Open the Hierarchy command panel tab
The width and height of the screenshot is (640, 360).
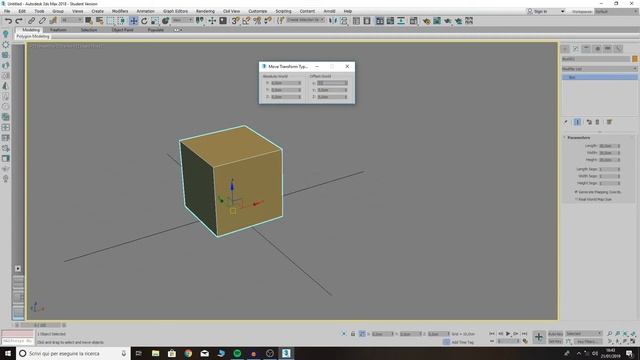(587, 49)
